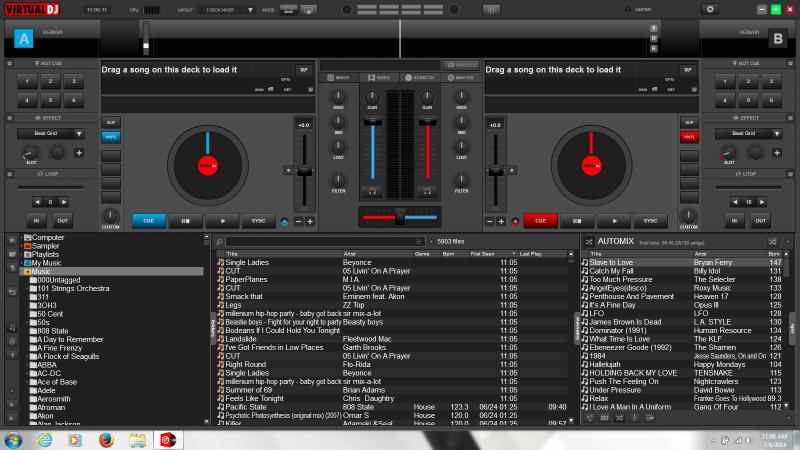Add an effect slot on deck B
Screen dimensions: 800x450
(x=777, y=153)
